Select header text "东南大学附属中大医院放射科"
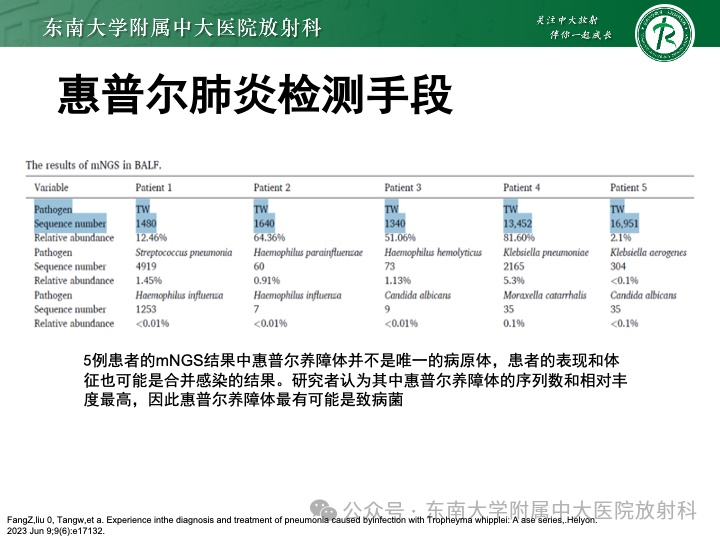Screen dimensions: 720x540 pyautogui.click(x=182, y=28)
